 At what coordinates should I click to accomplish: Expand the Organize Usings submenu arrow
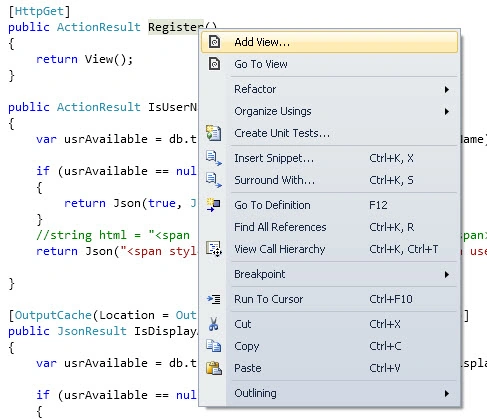click(x=447, y=111)
